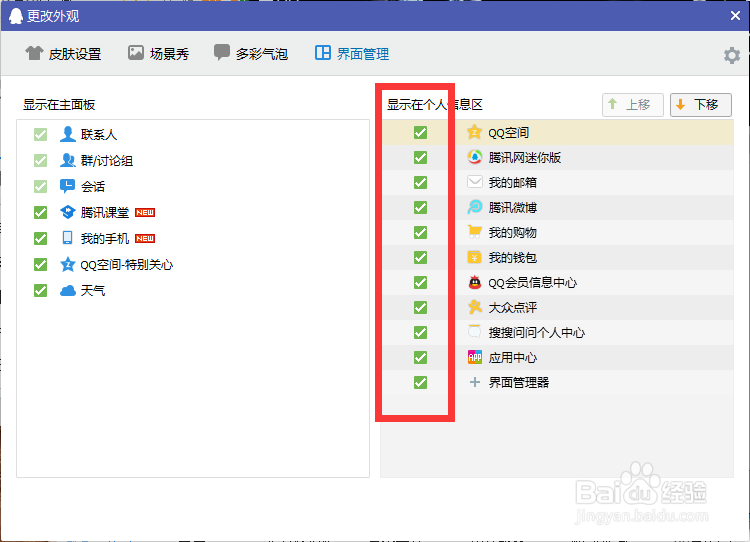The height and width of the screenshot is (542, 750).
Task: Toggle the 群/讨论组 checkbox
Action: pyautogui.click(x=41, y=161)
